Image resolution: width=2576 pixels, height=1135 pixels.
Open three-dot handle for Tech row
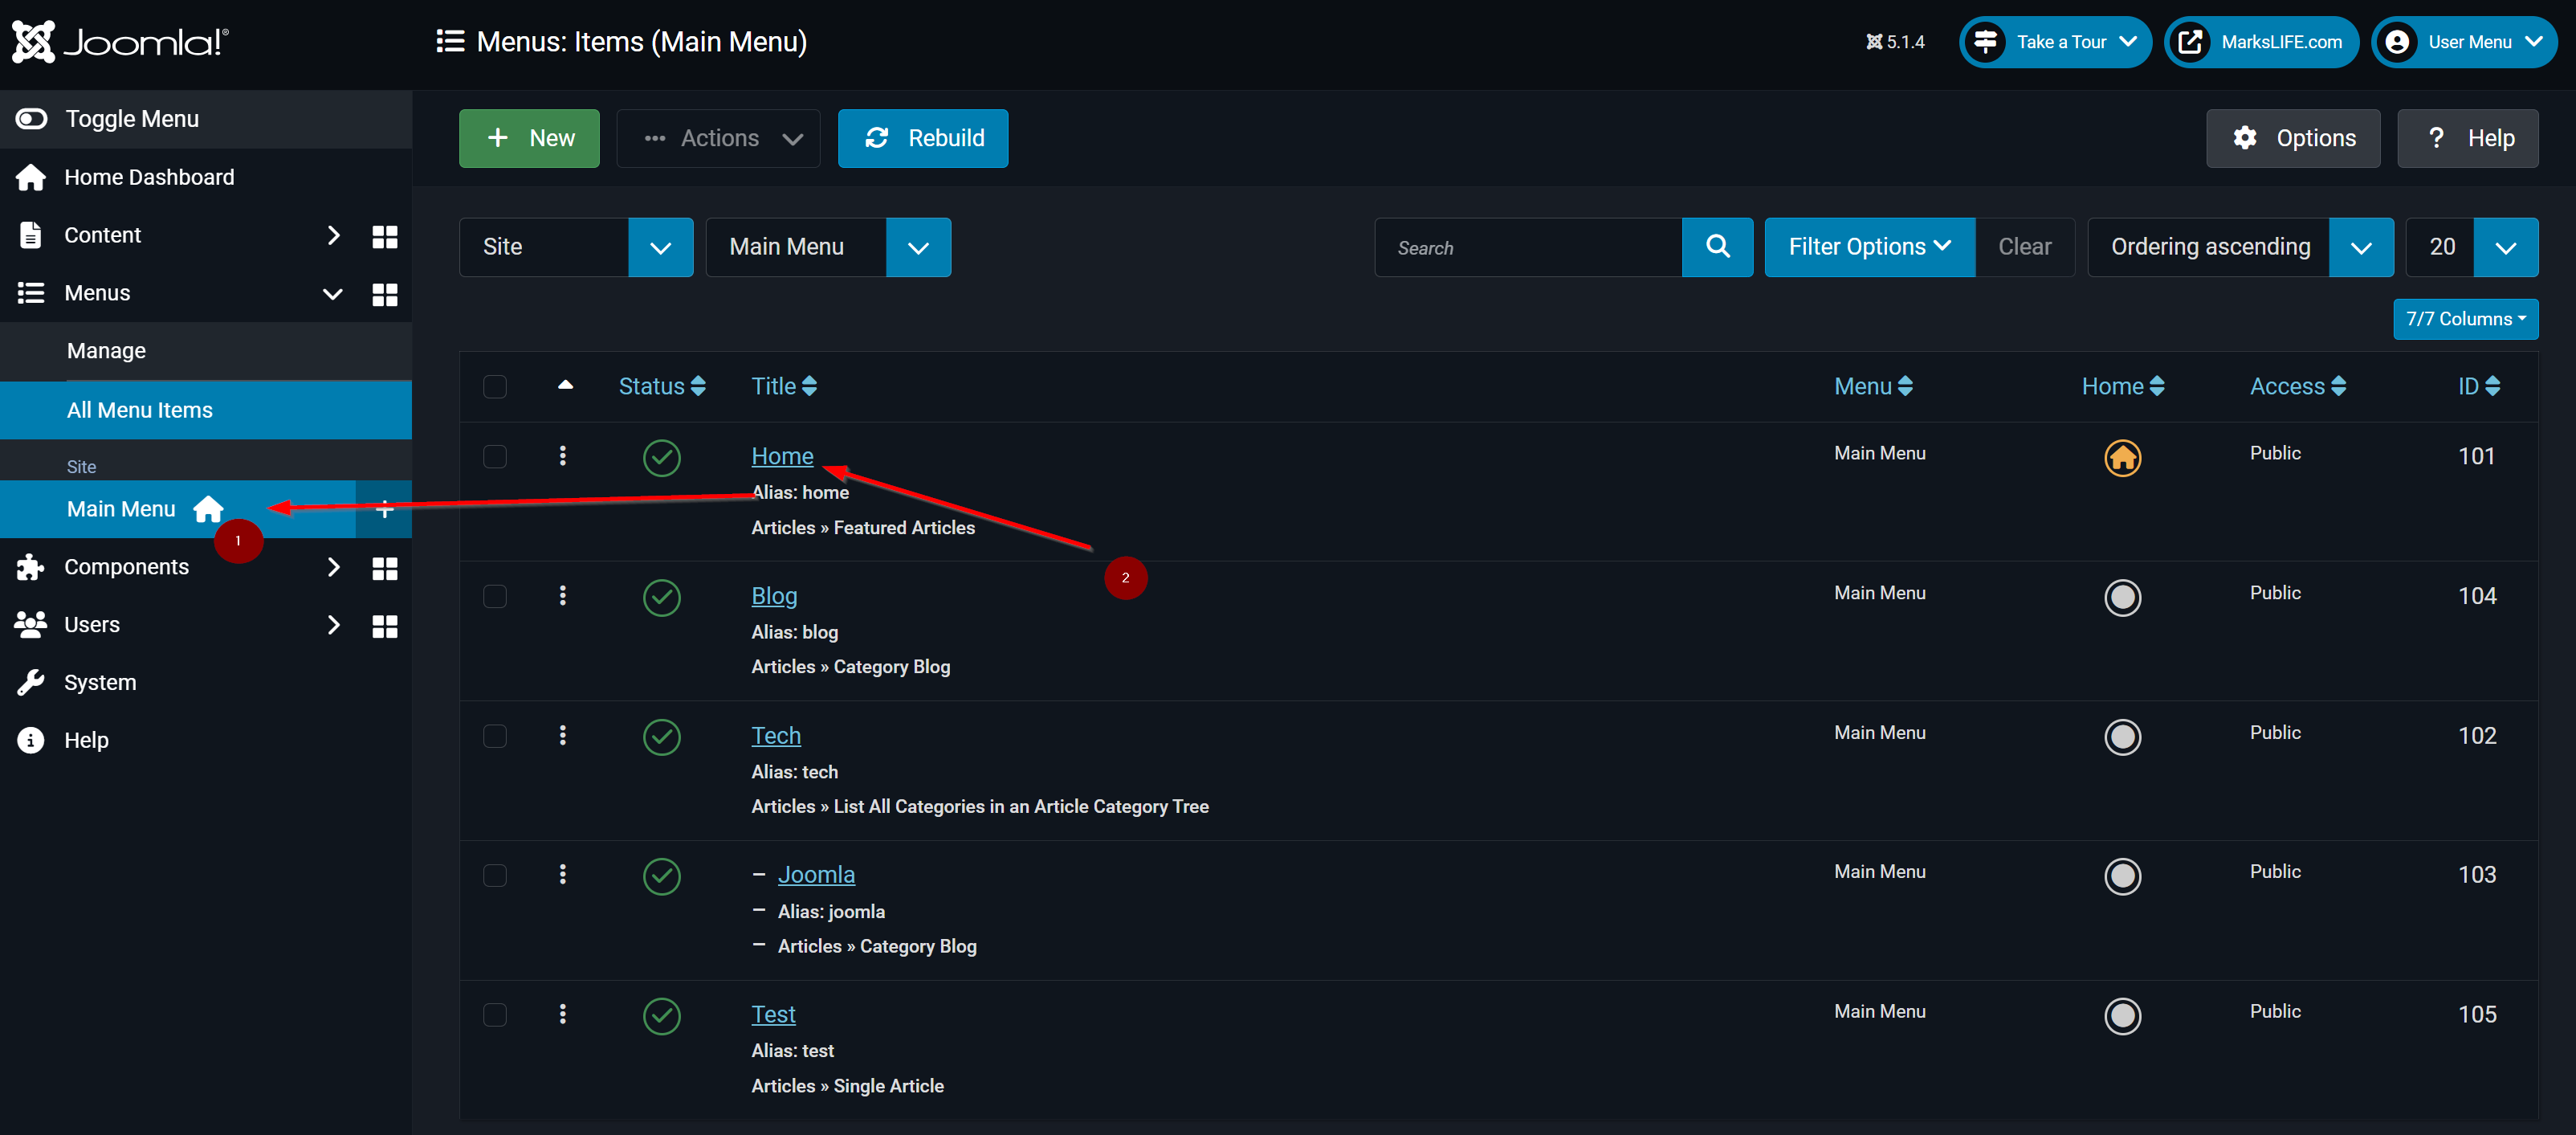[x=563, y=735]
